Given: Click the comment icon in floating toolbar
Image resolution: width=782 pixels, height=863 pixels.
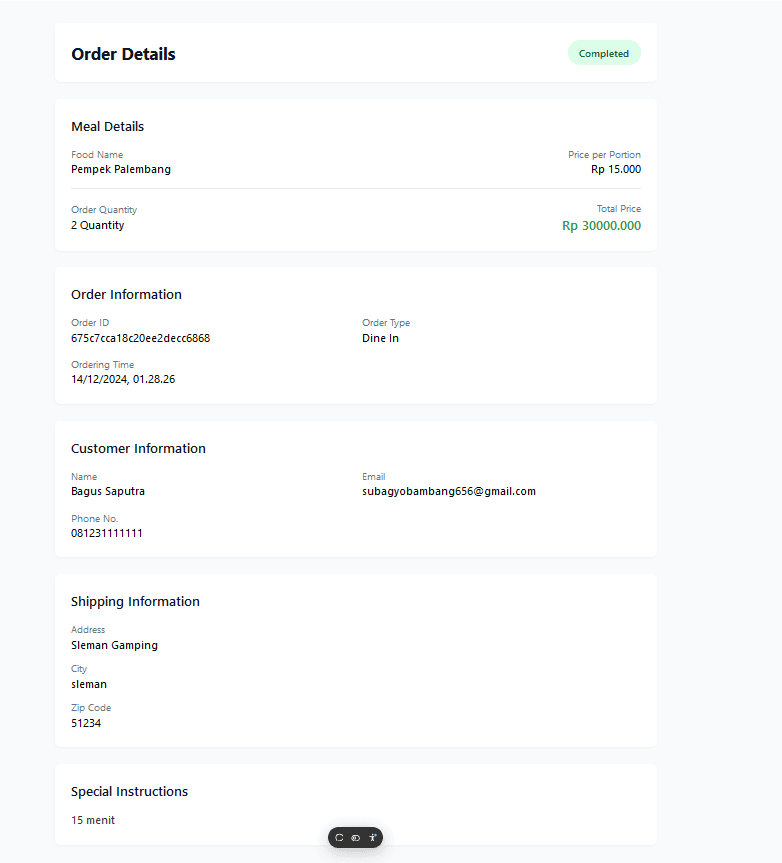Looking at the screenshot, I should tap(339, 838).
